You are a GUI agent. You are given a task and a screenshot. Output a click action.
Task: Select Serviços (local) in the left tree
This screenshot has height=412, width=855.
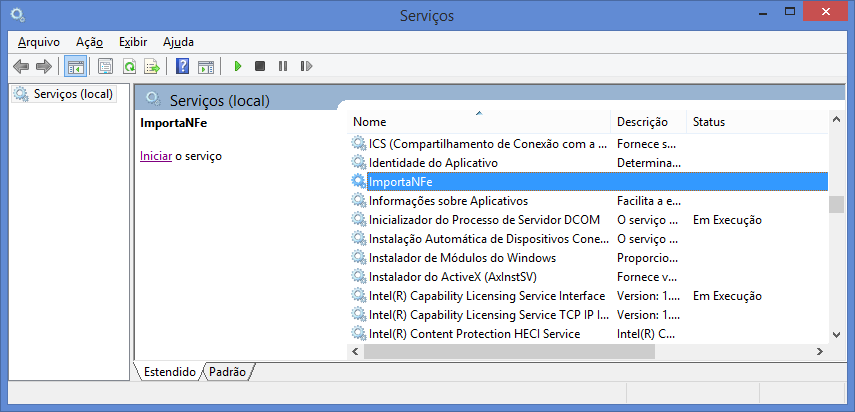click(x=73, y=94)
